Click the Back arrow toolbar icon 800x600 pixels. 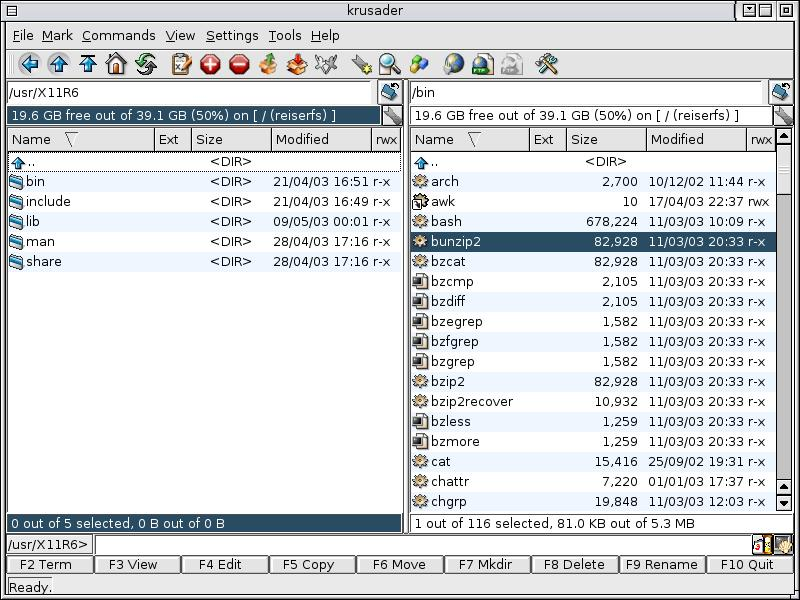[x=29, y=65]
